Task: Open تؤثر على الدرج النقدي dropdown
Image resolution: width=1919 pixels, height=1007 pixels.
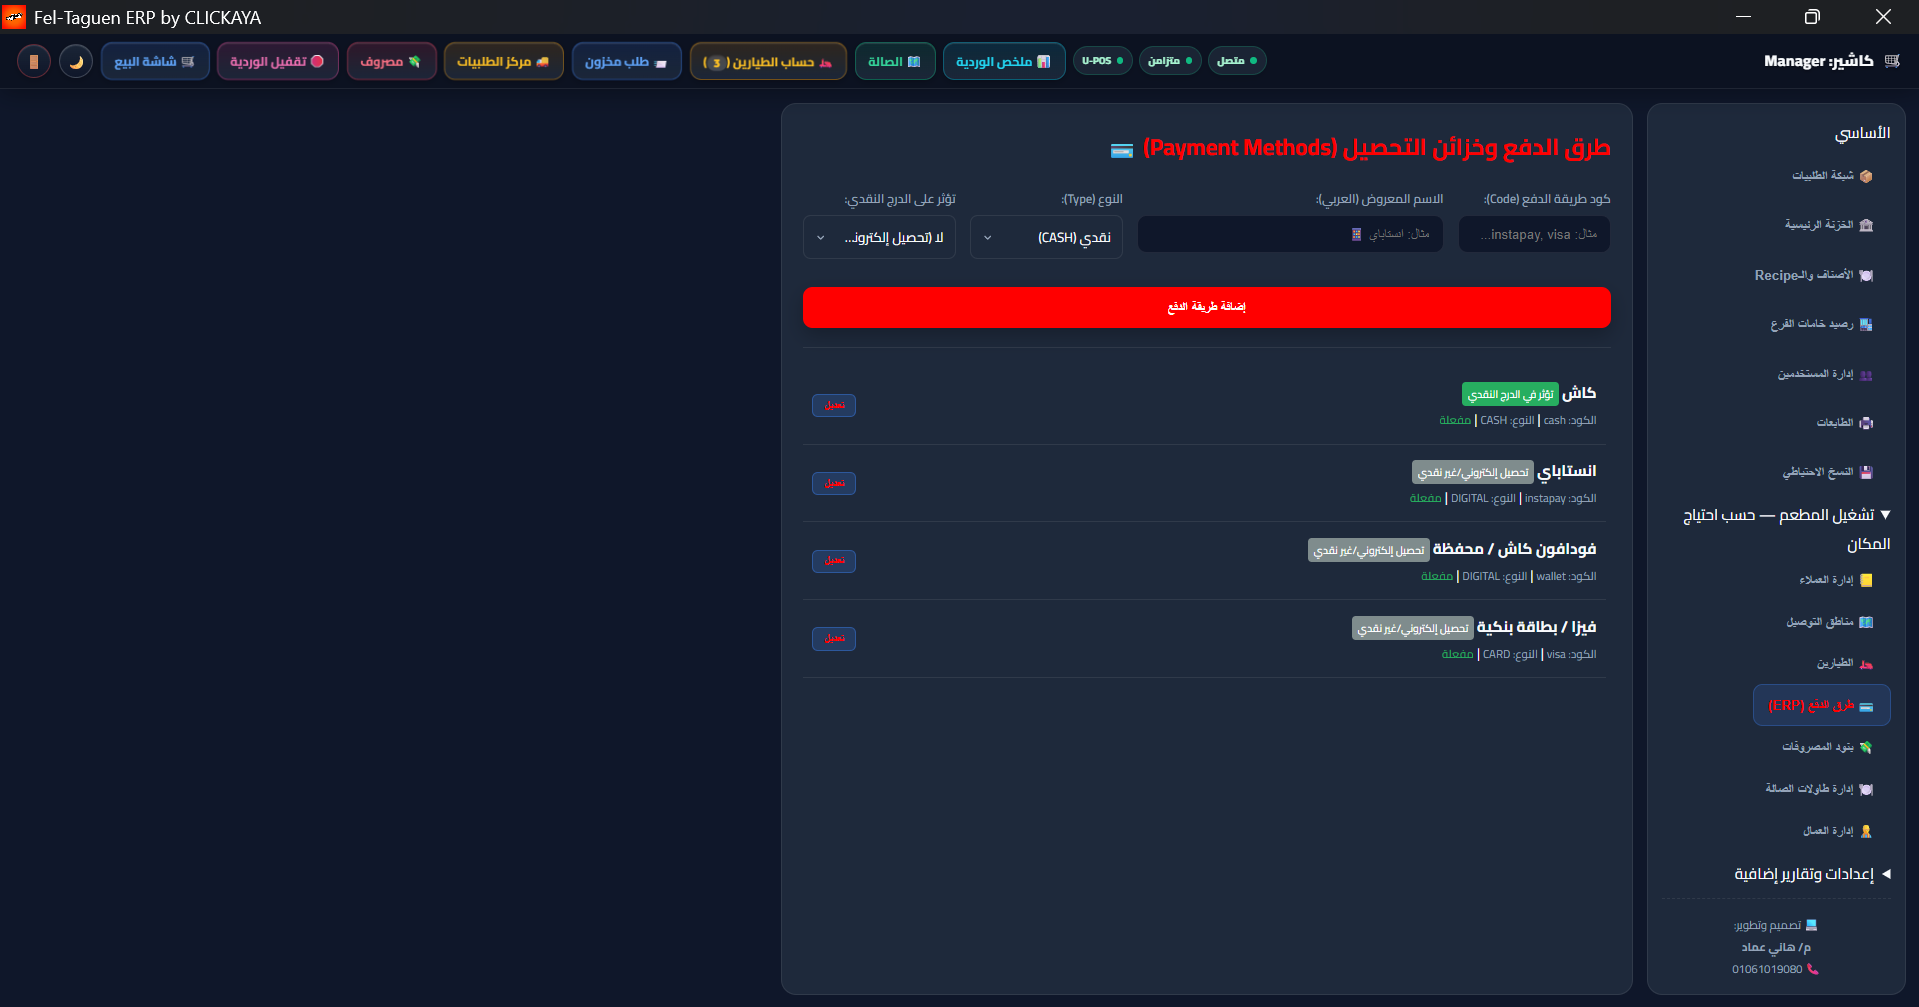Action: click(x=879, y=237)
